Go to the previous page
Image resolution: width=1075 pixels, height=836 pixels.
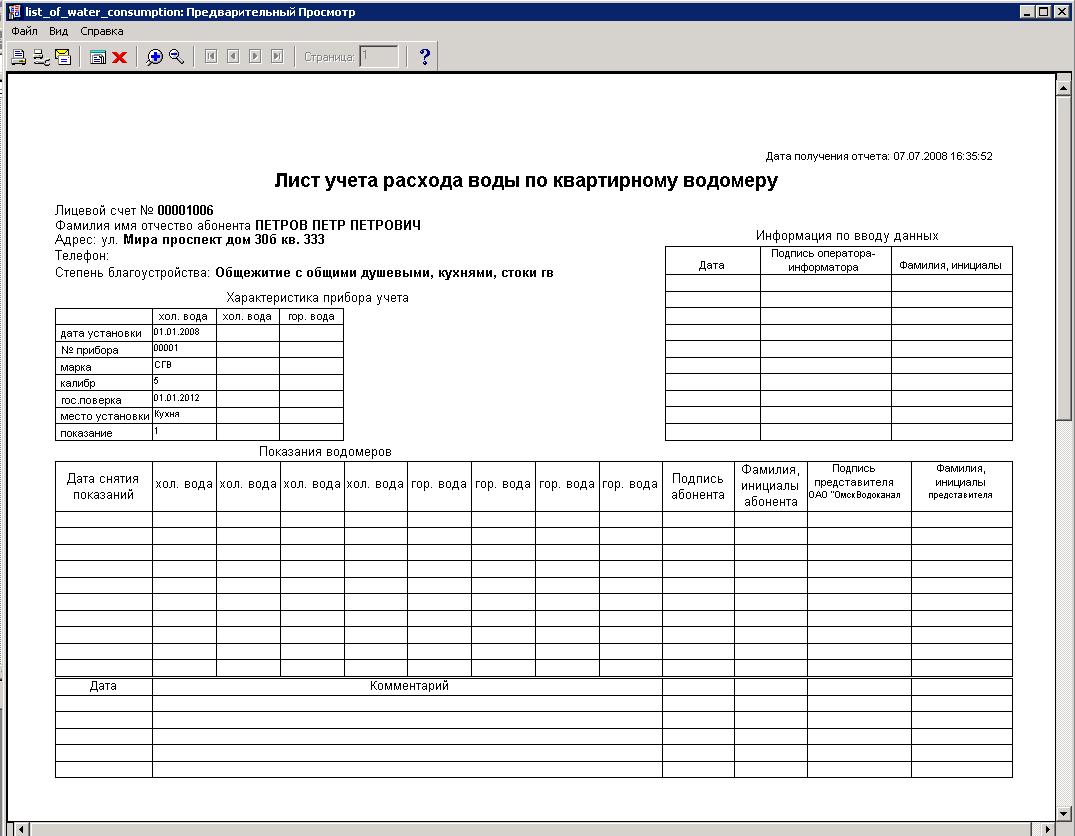point(233,57)
